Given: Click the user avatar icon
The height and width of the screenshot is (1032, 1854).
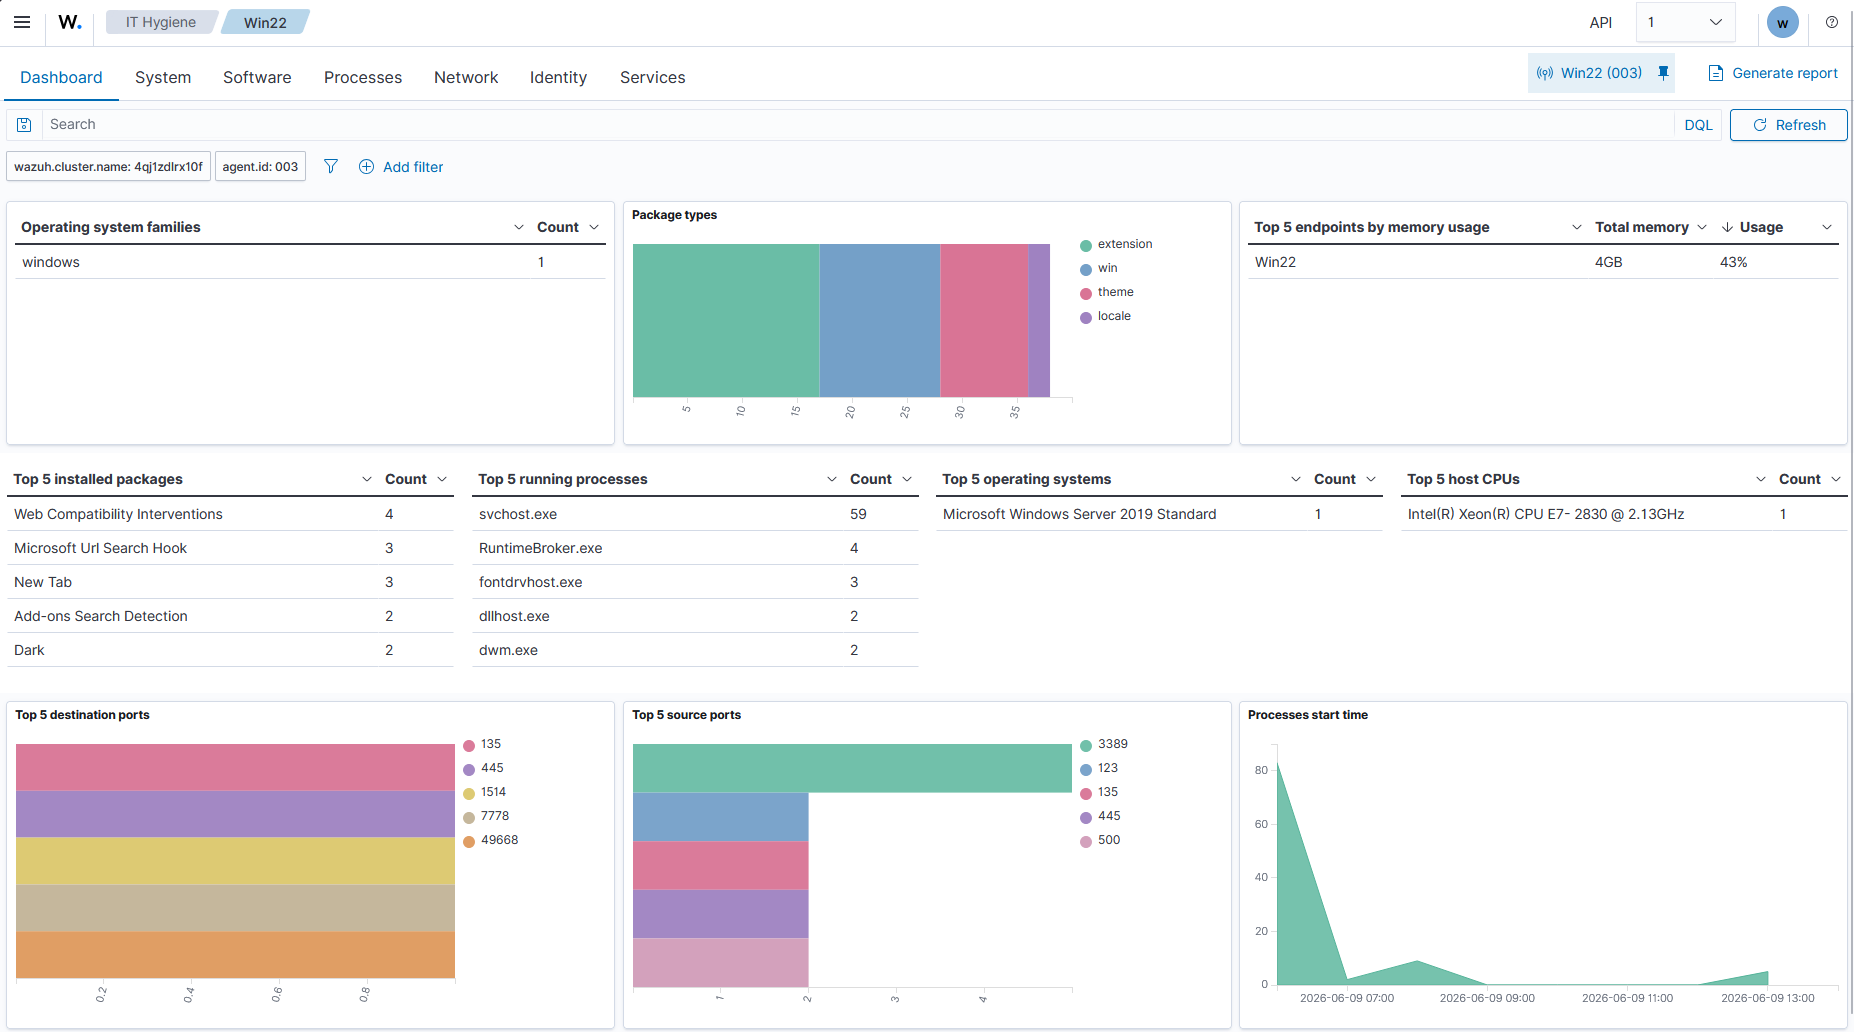Looking at the screenshot, I should (1782, 22).
